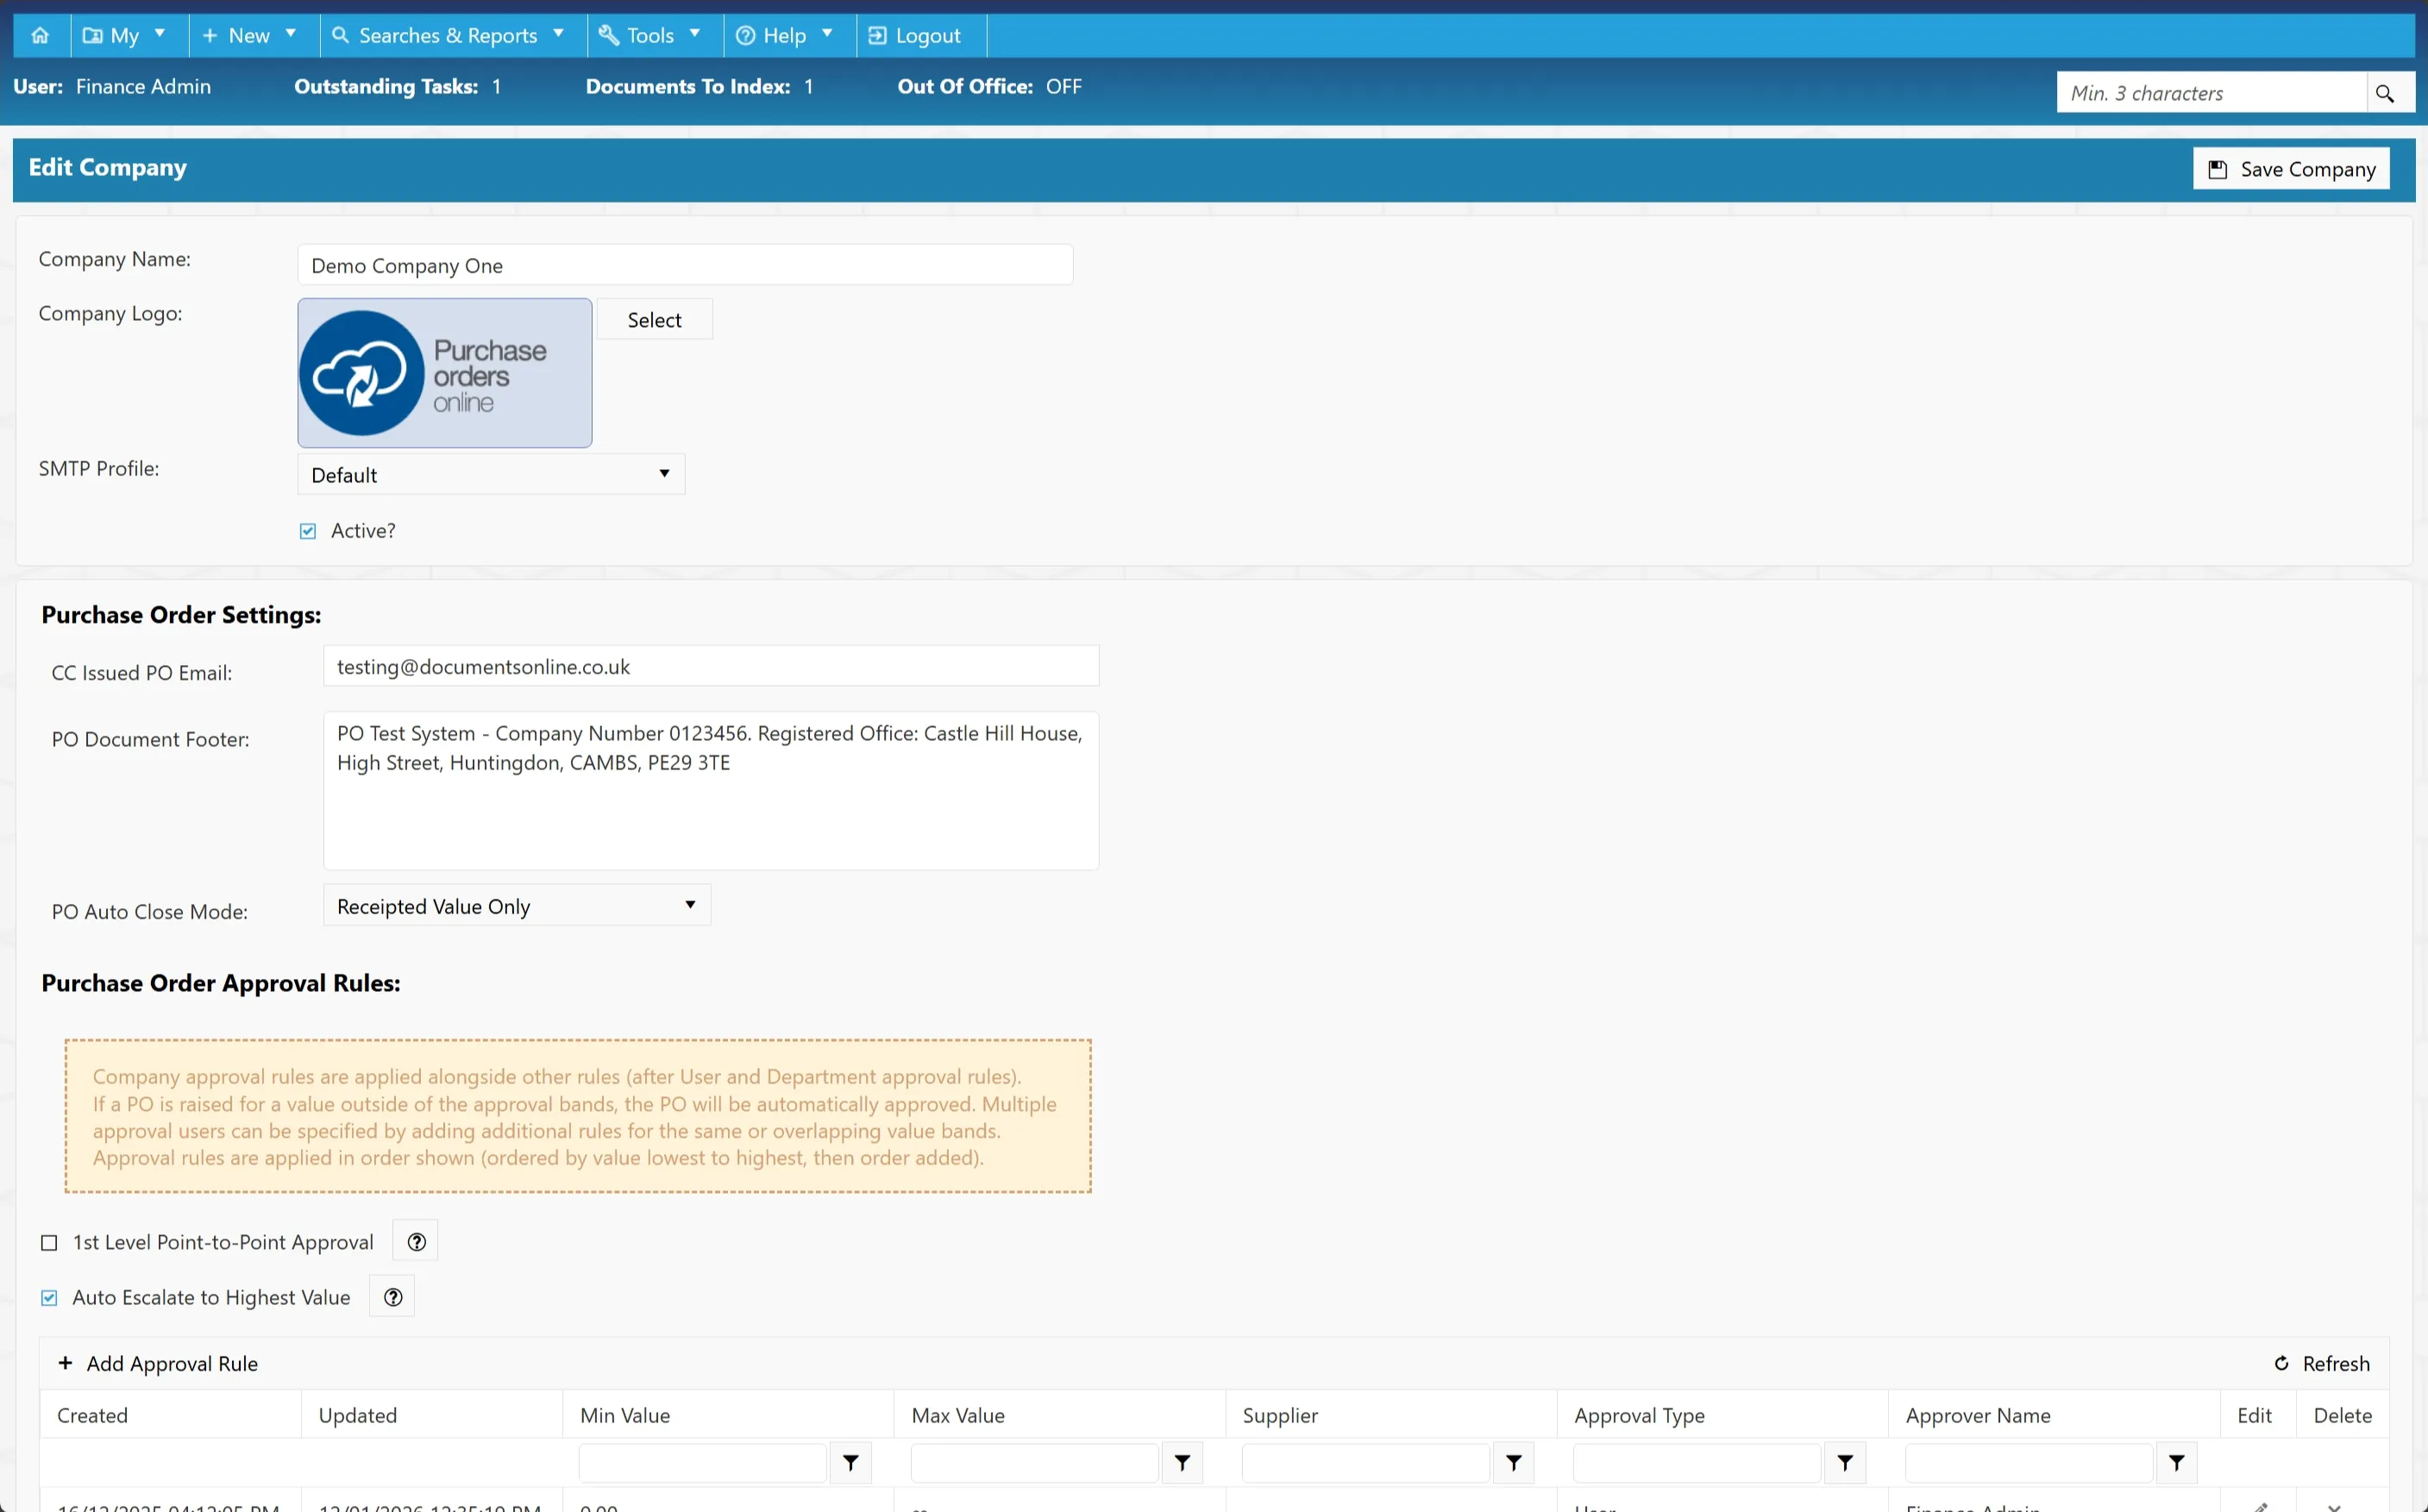Click Approver Name filter text box
Viewport: 2428px width, 1512px height.
2029,1463
